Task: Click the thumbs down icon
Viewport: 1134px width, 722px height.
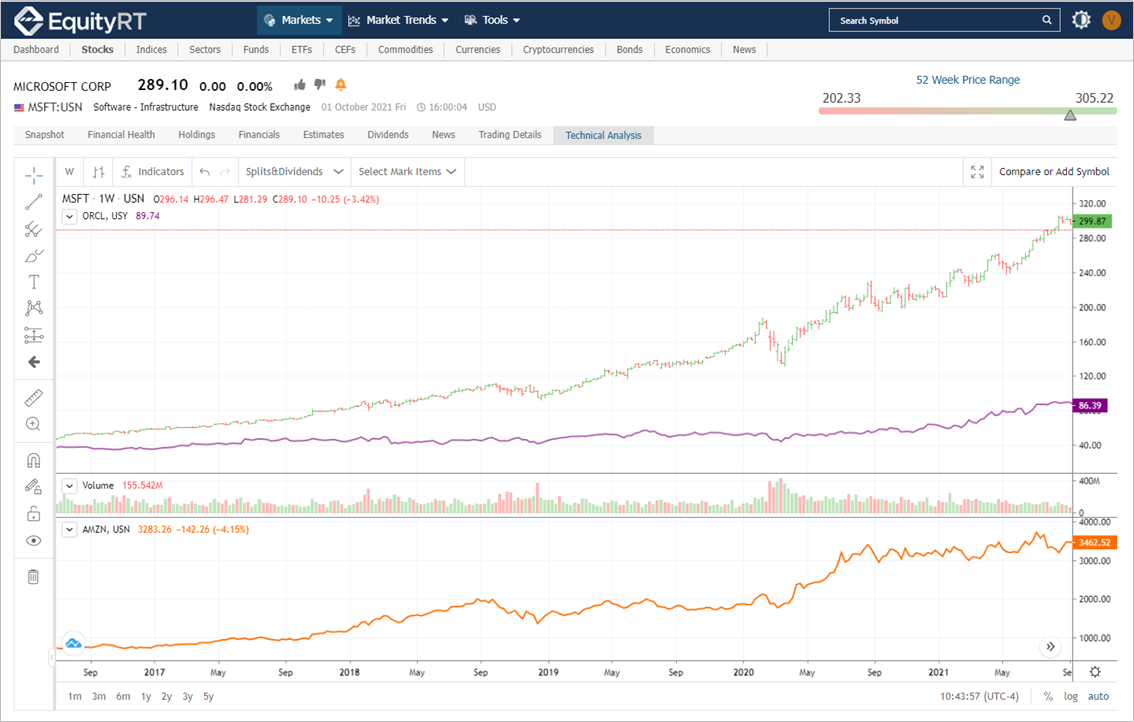Action: (320, 85)
